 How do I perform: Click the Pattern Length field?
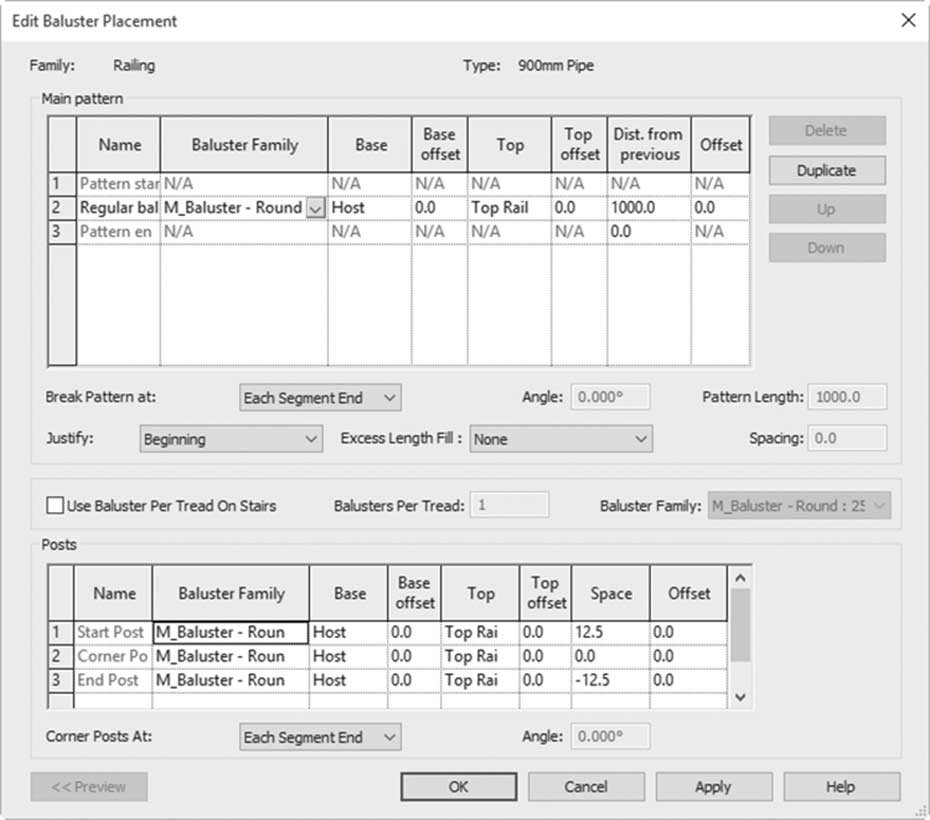click(848, 397)
